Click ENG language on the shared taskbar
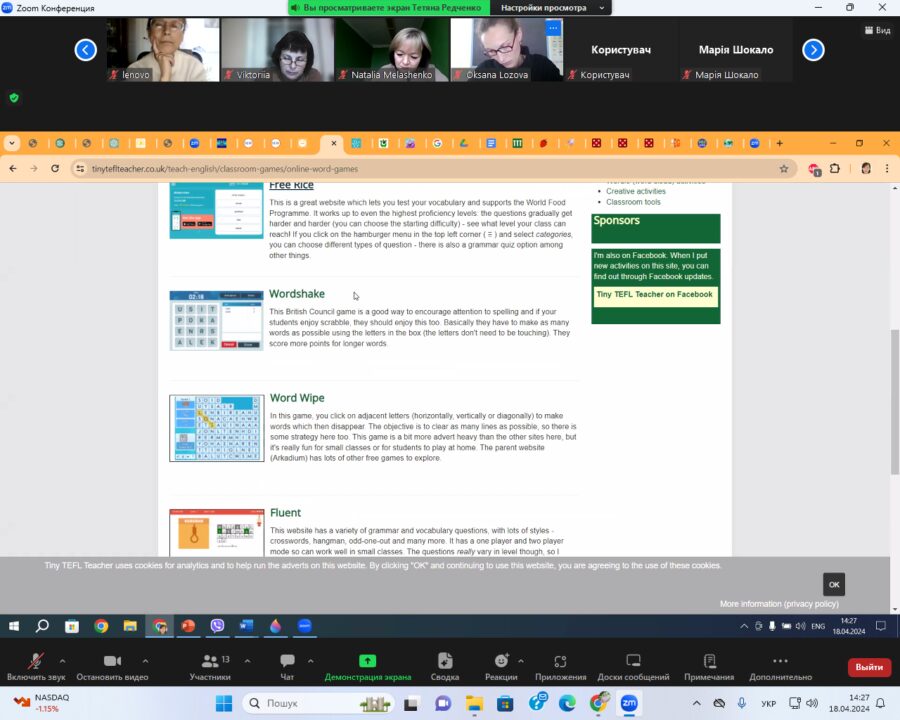The width and height of the screenshot is (900, 720). (x=818, y=626)
